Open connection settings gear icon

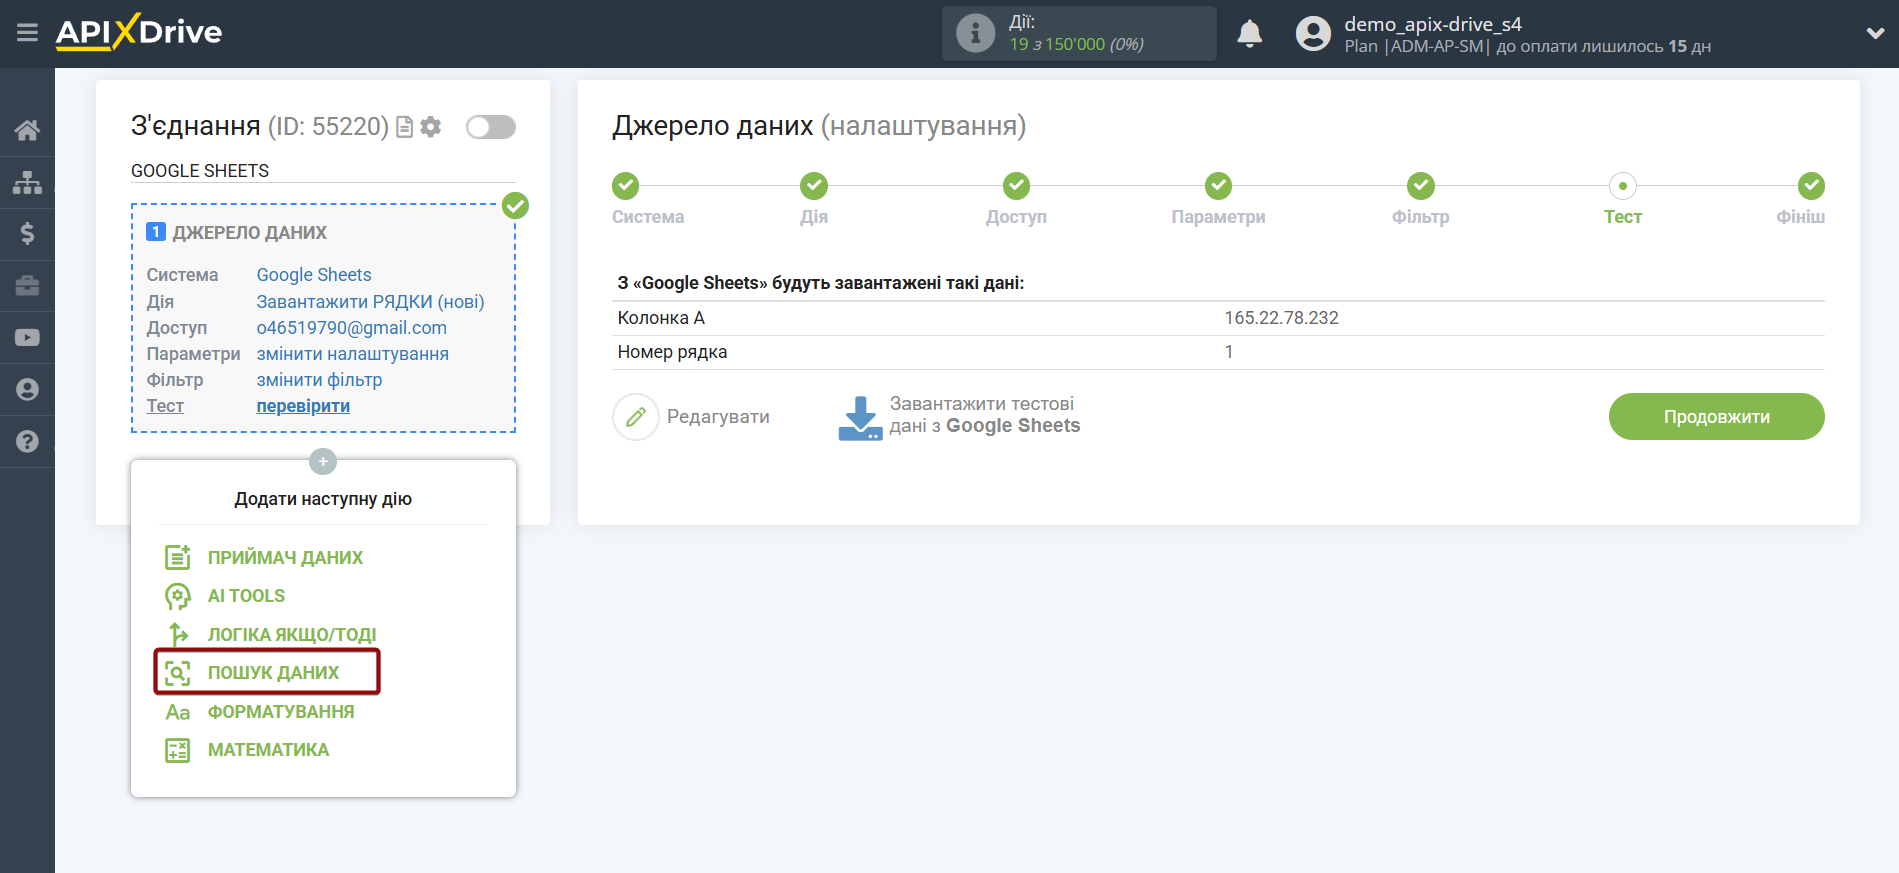pyautogui.click(x=431, y=127)
